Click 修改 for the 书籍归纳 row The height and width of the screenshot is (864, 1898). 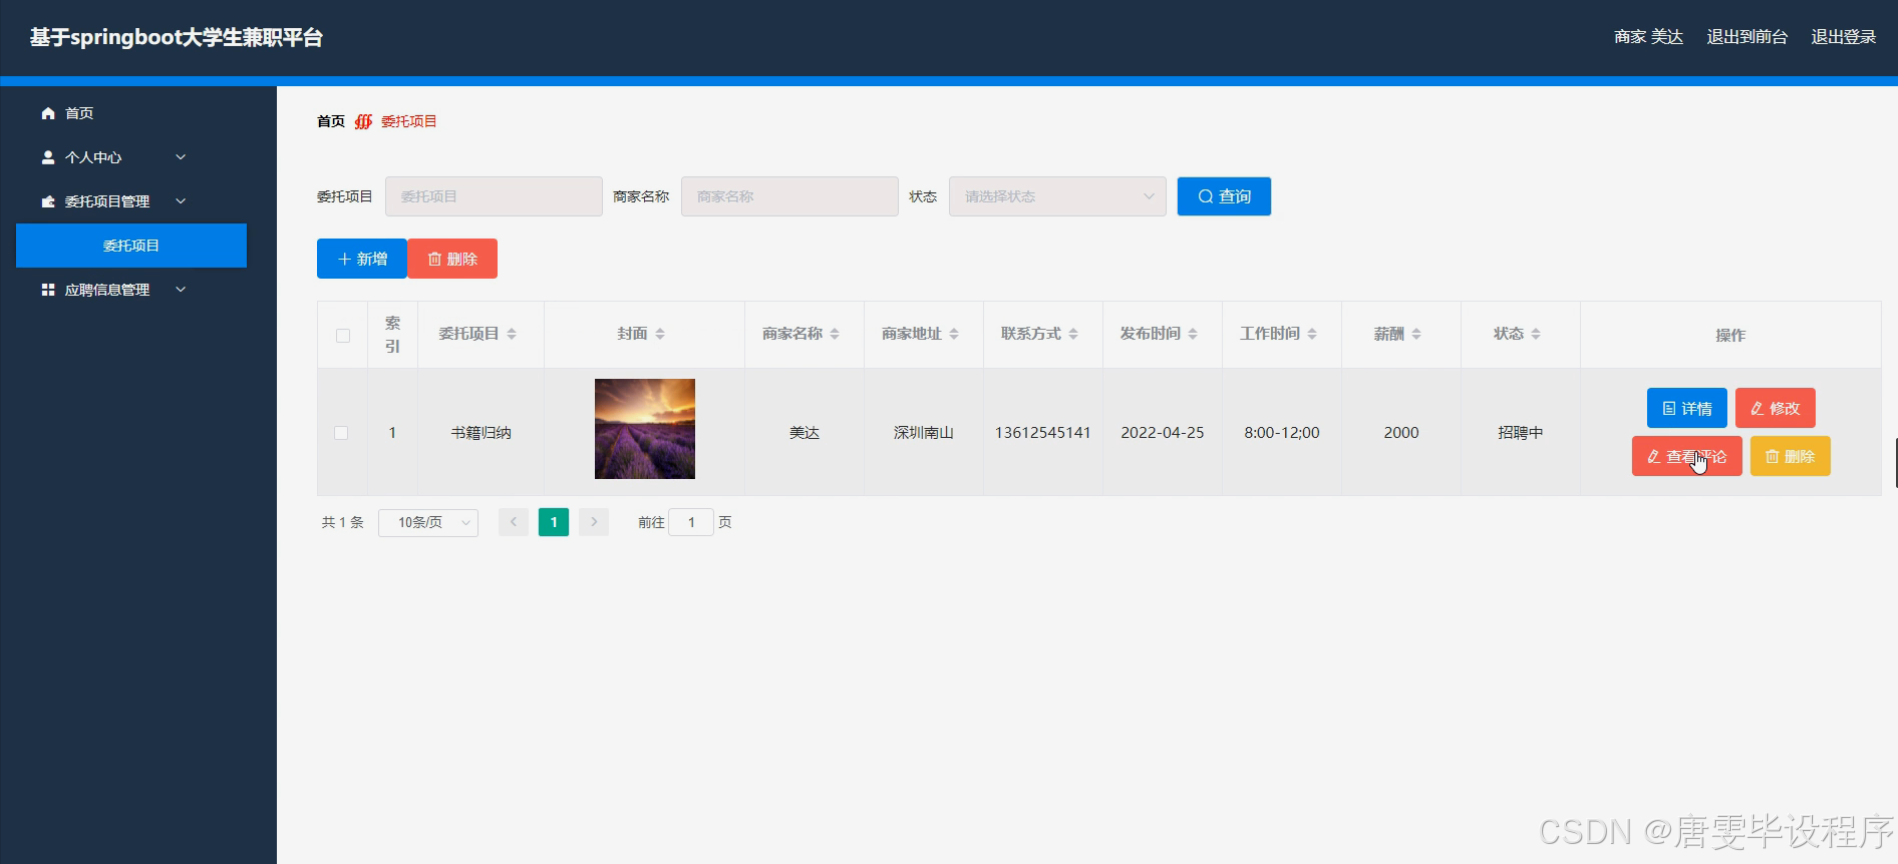click(x=1775, y=408)
